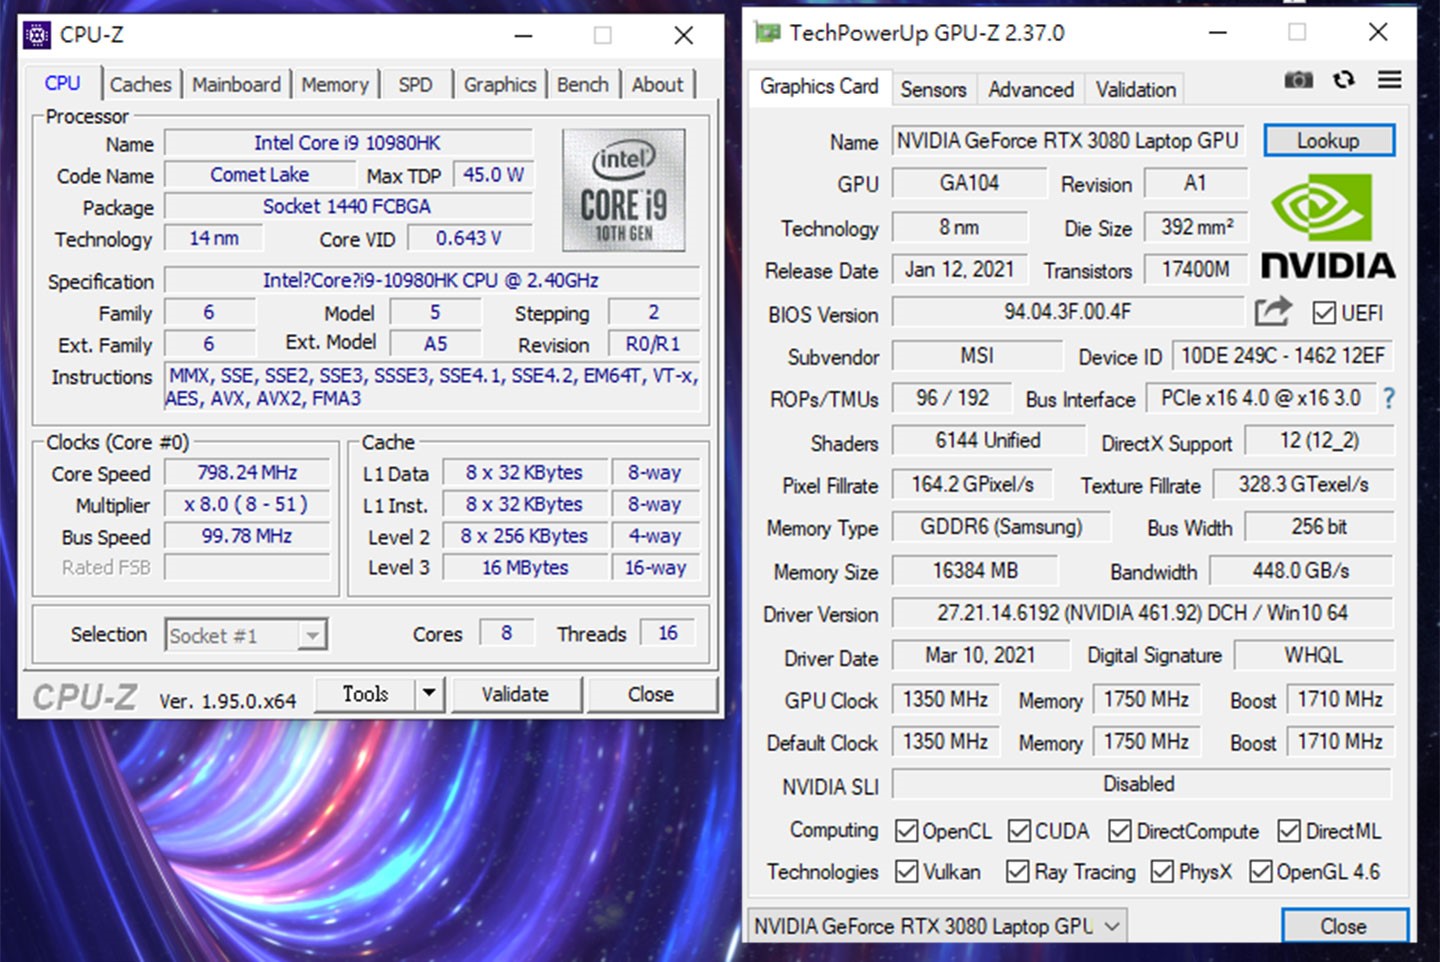Select the Memory tab in CPU-Z
Screen dimensions: 1440x962
335,85
